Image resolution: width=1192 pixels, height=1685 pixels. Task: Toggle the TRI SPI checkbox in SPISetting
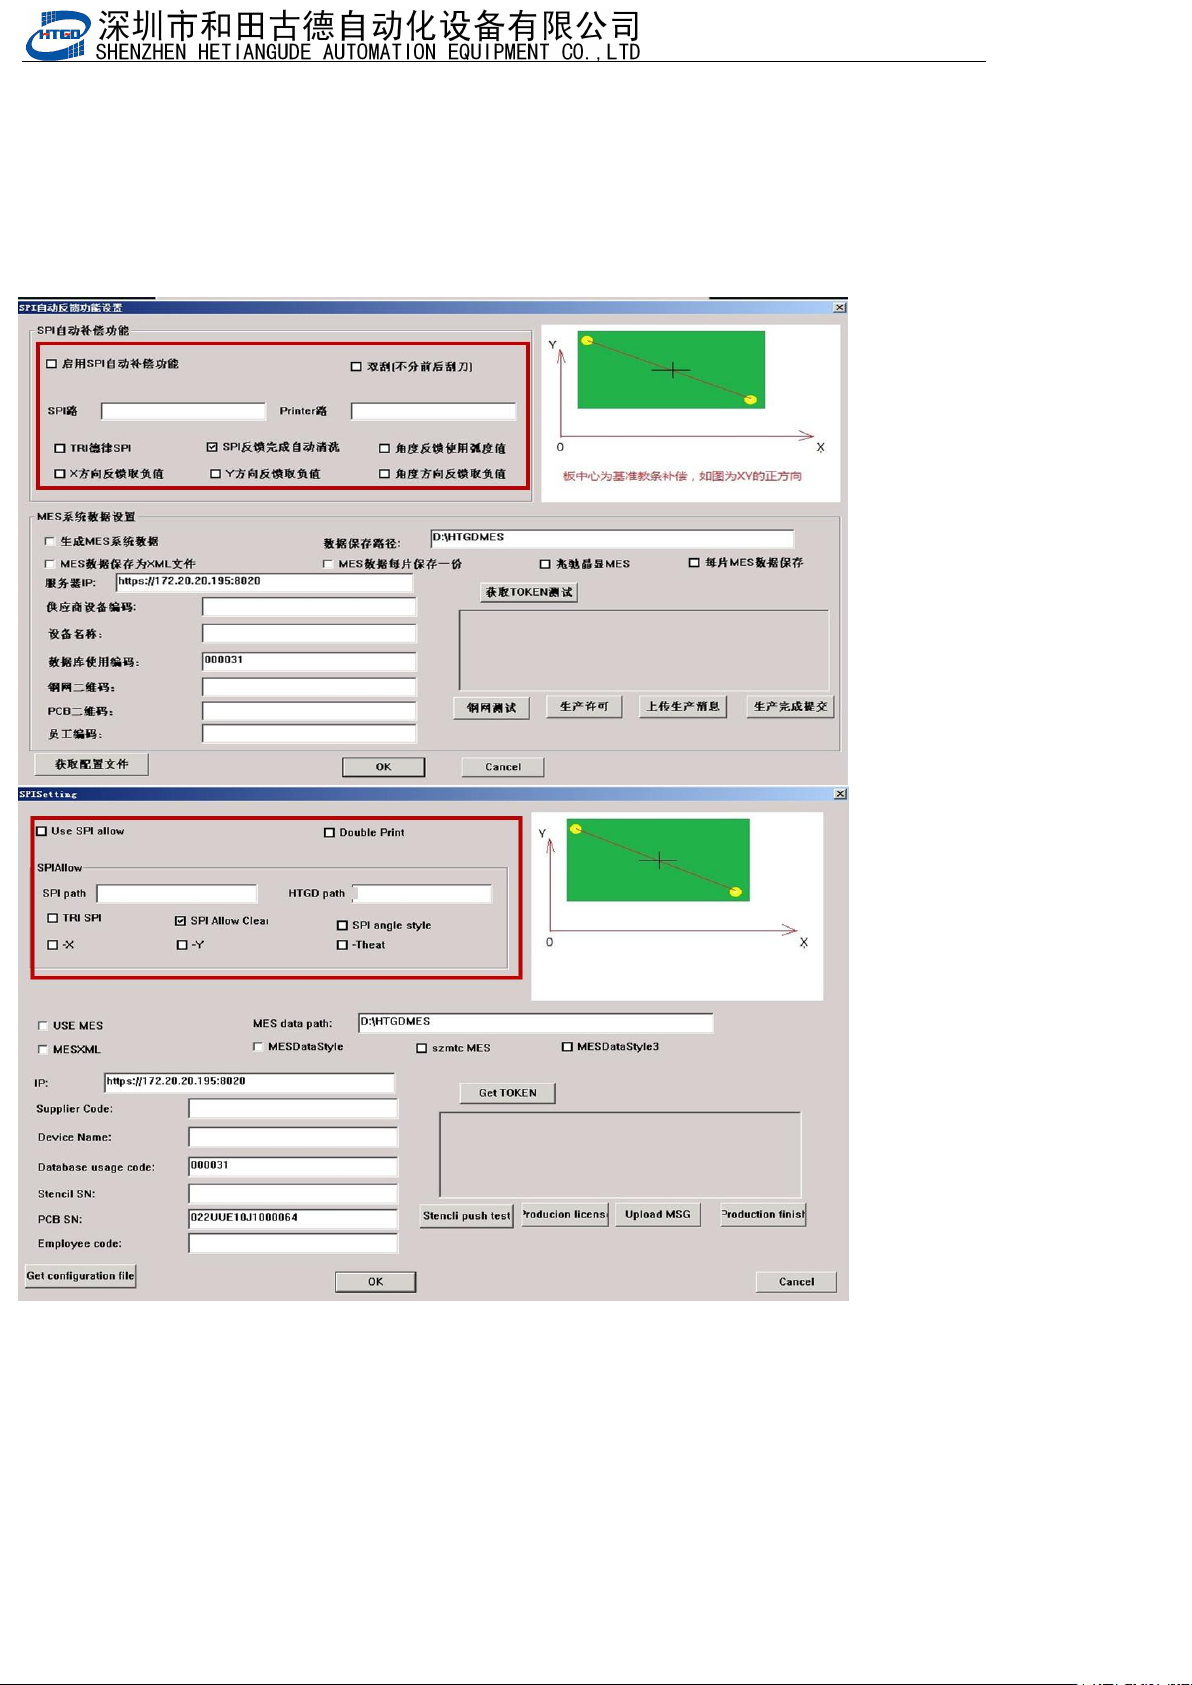[x=53, y=918]
